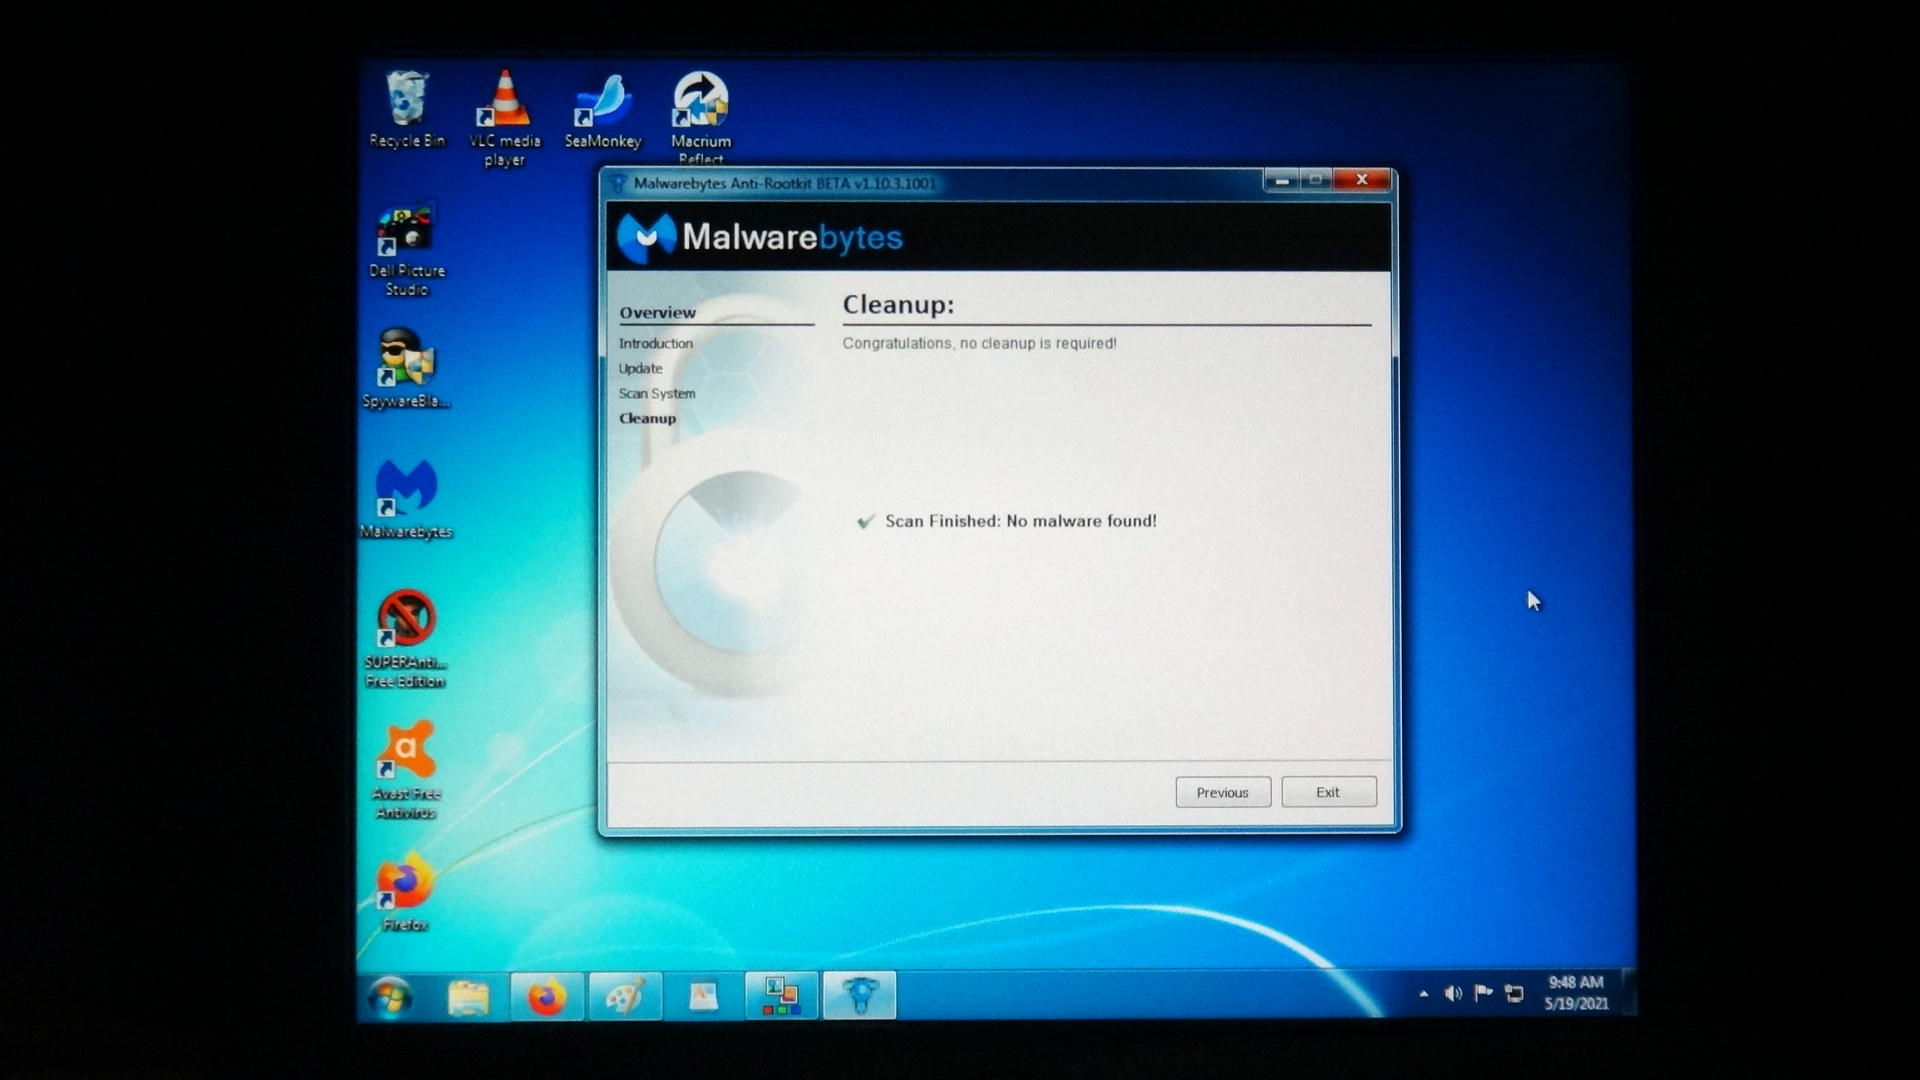This screenshot has height=1080, width=1920.
Task: Select Malwarebytes Anti-Rootkit taskbar button
Action: tap(860, 996)
